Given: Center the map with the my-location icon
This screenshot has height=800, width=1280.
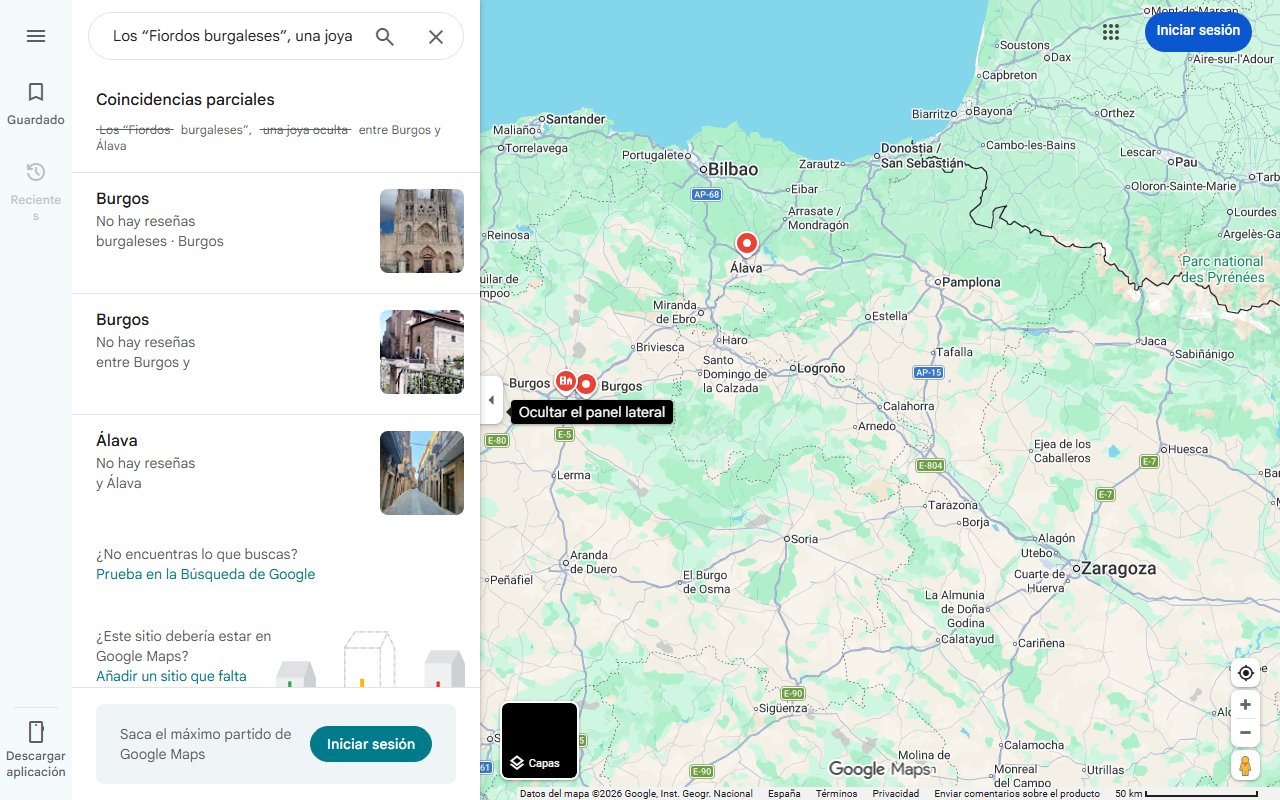Looking at the screenshot, I should 1245,673.
